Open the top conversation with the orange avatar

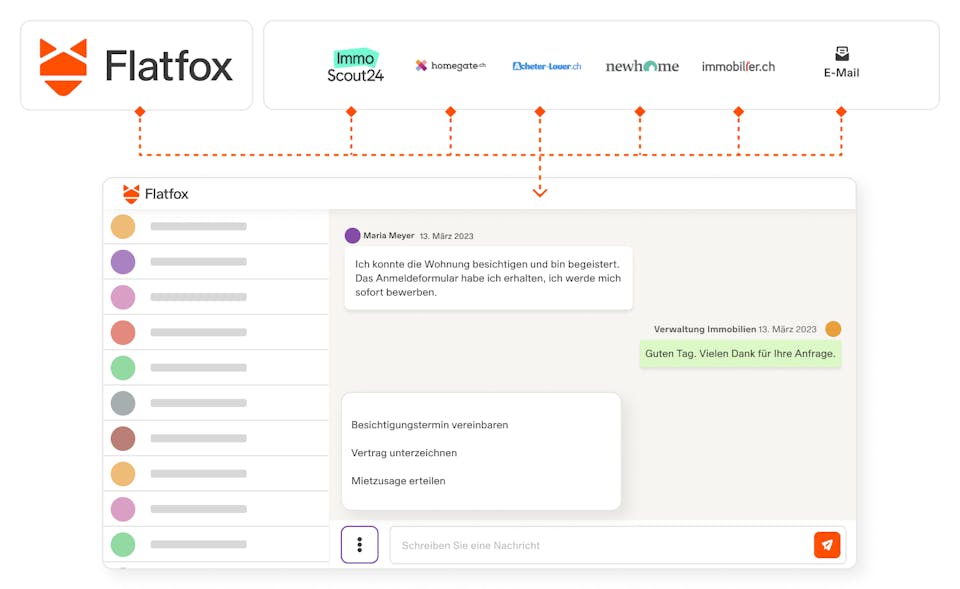tap(123, 226)
